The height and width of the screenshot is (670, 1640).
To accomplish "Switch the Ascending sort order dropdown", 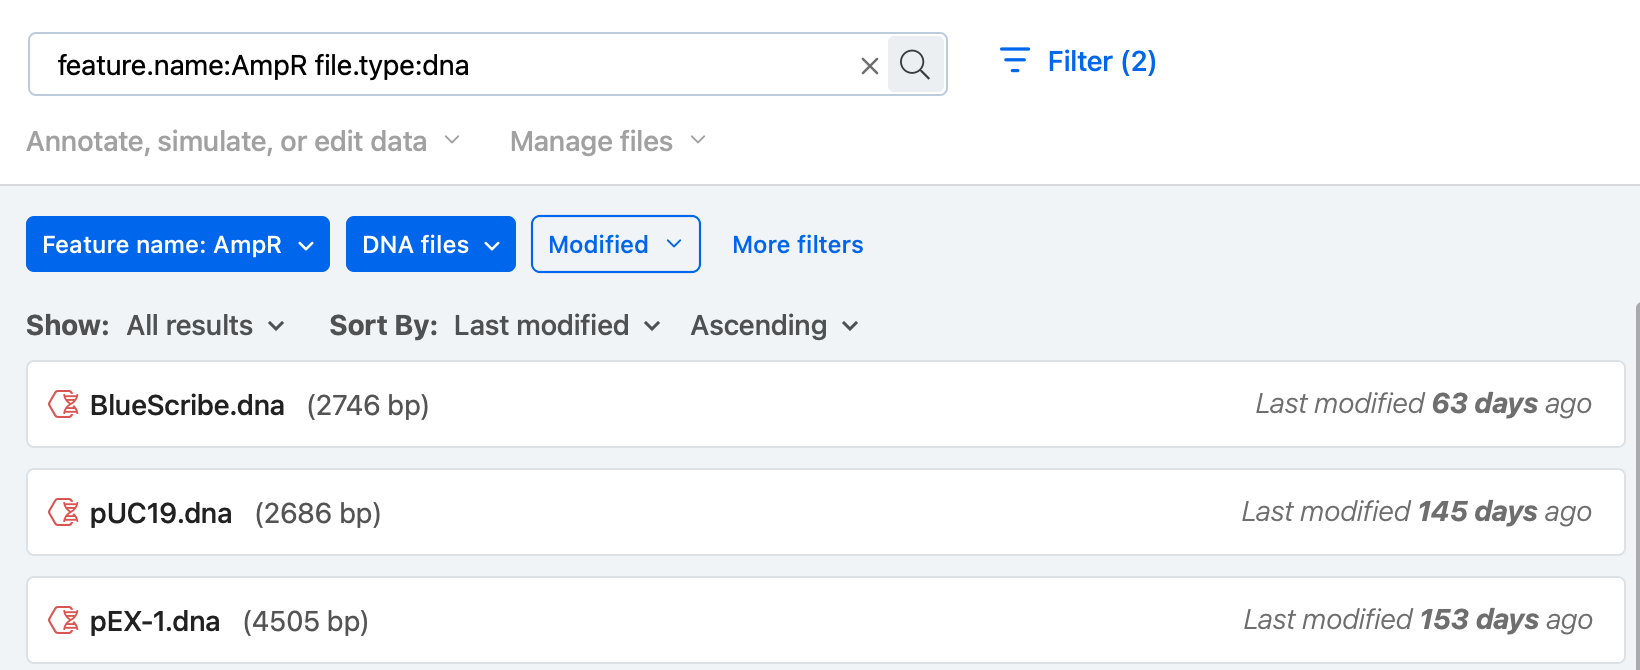I will [x=774, y=326].
